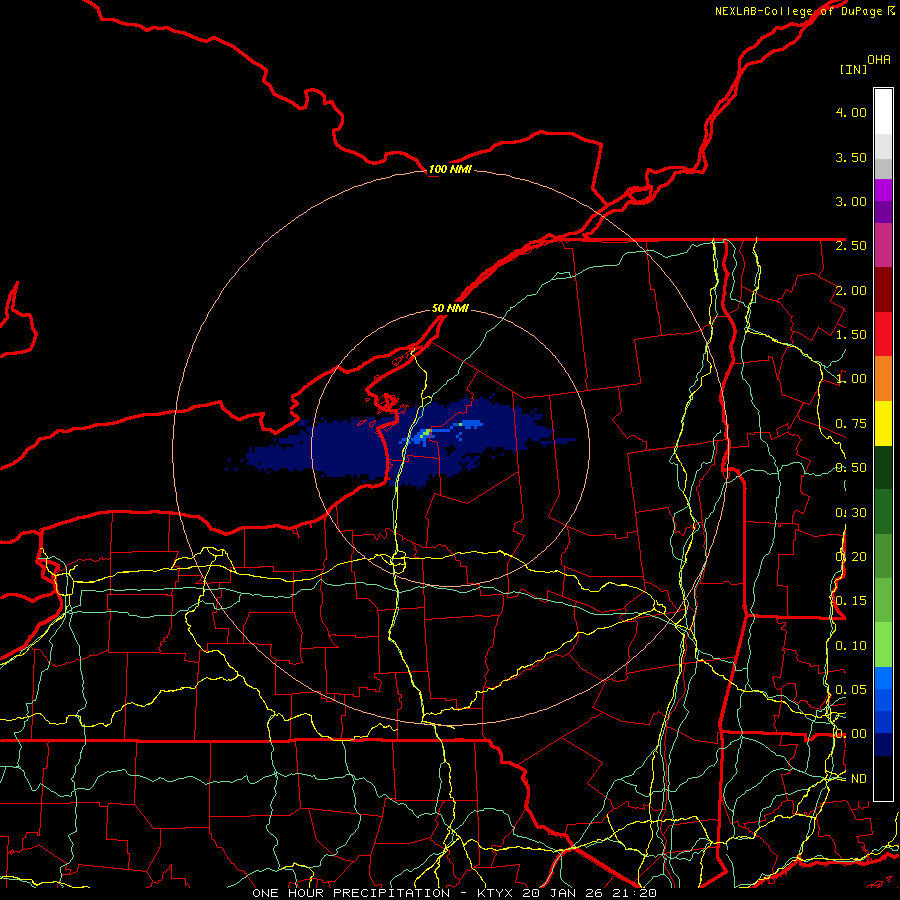900x900 pixels.
Task: Click the 4.00 legend value
Action: point(851,112)
